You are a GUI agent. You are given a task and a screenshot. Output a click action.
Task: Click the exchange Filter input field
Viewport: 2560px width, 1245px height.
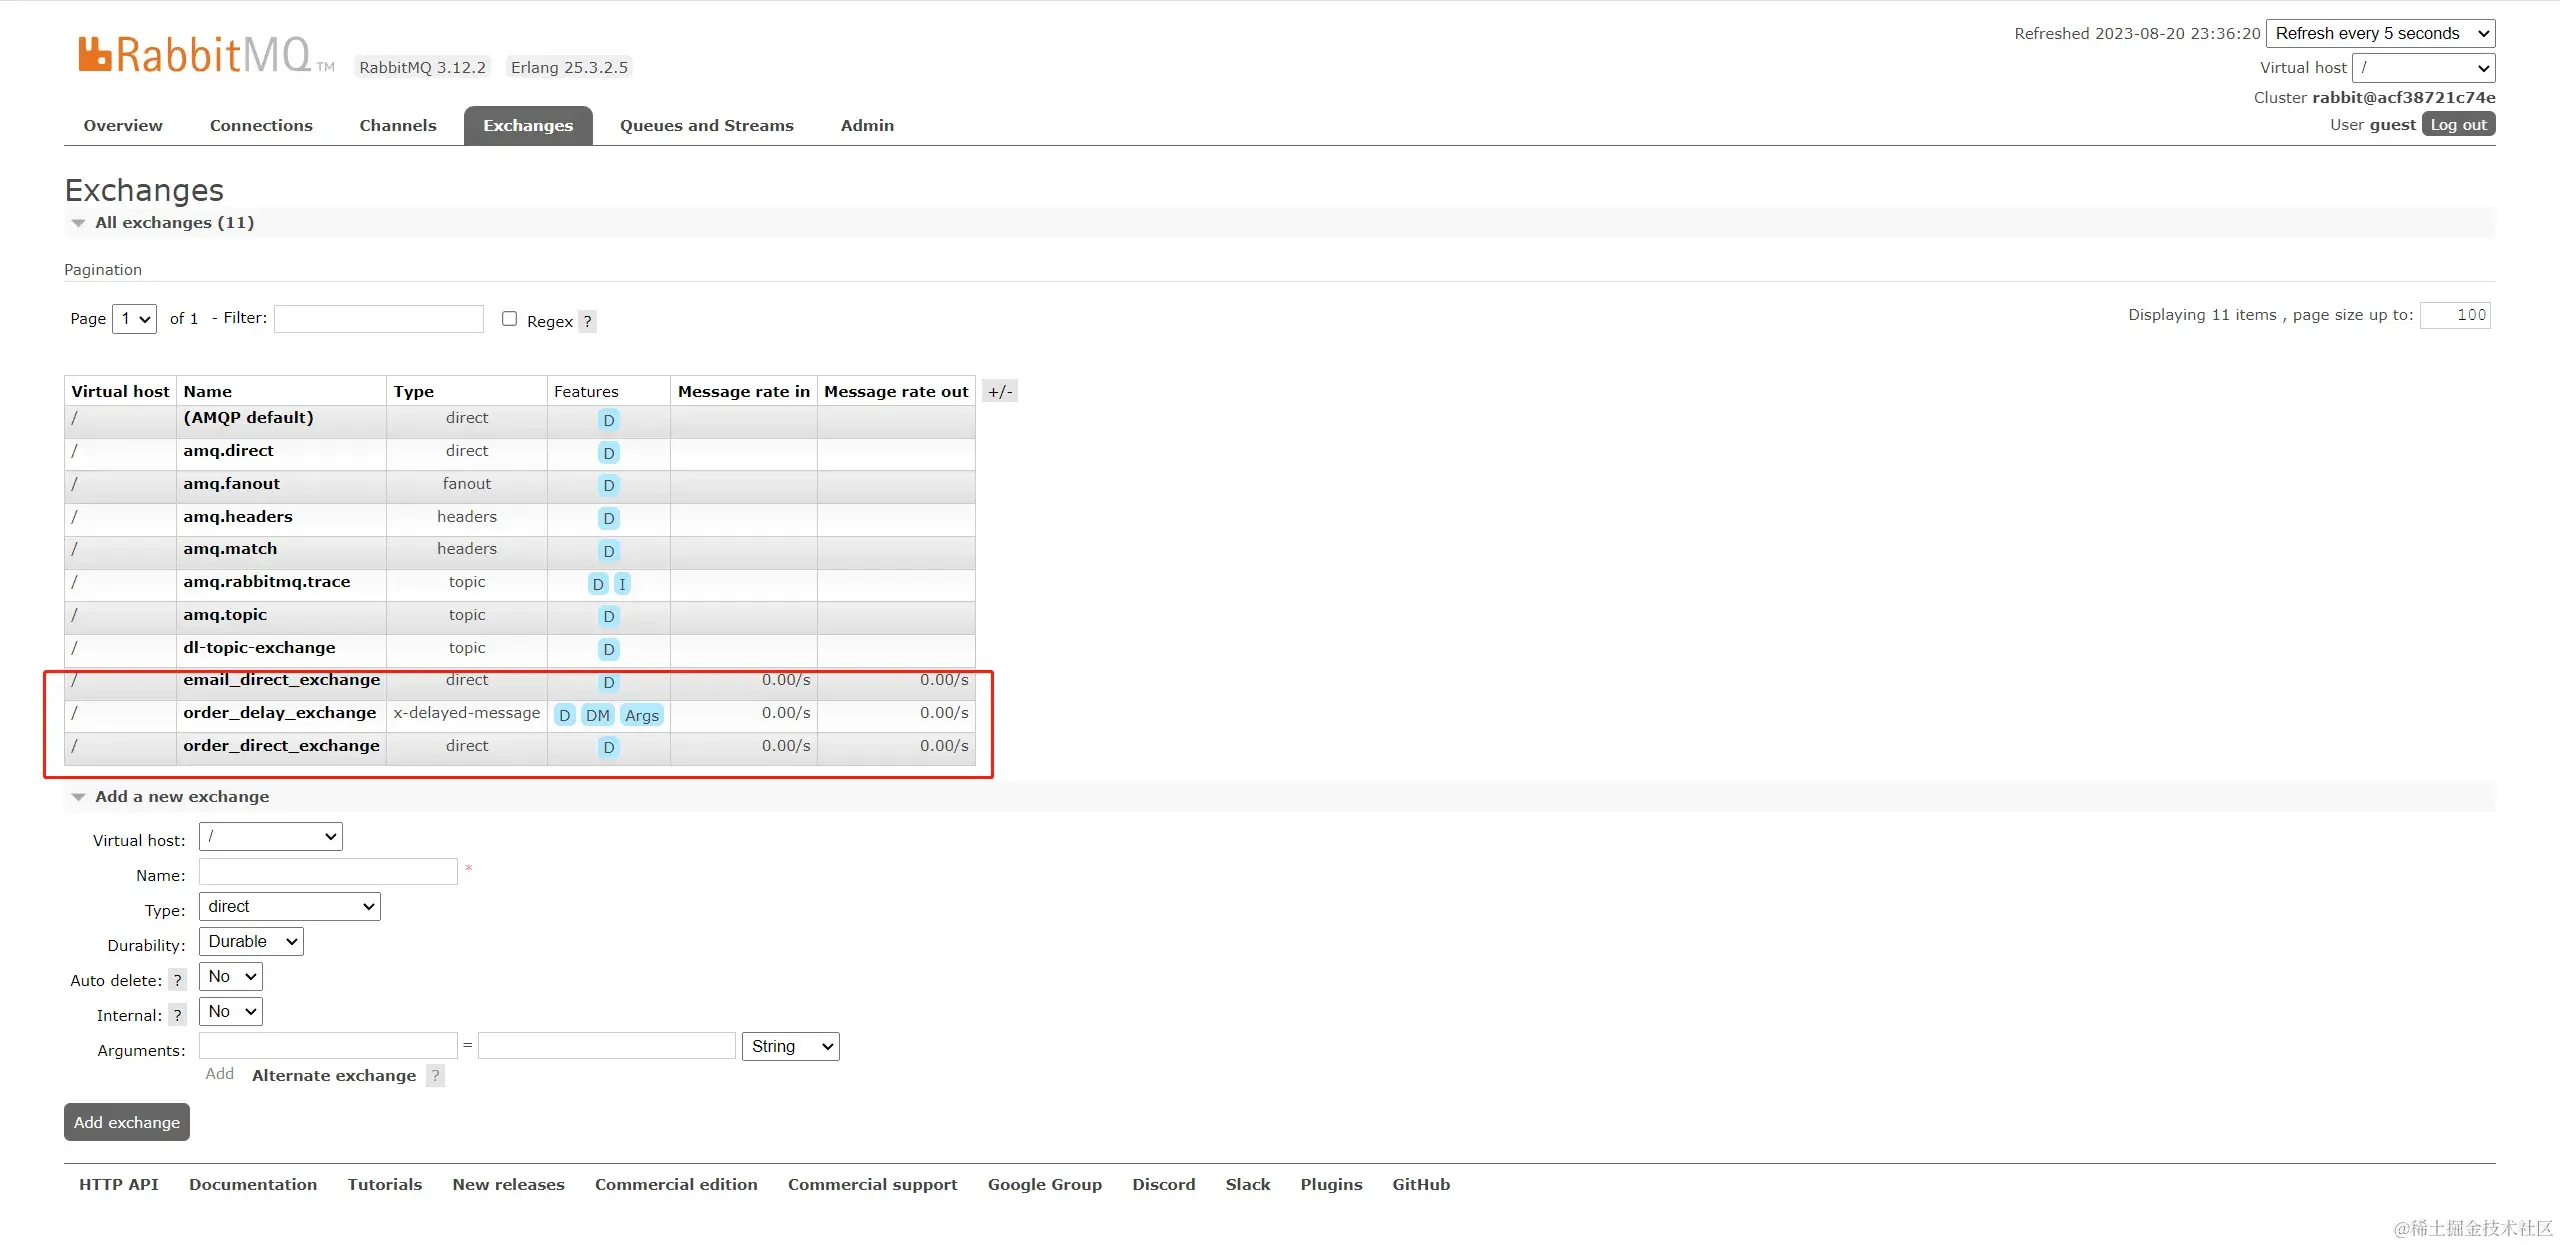tap(378, 319)
